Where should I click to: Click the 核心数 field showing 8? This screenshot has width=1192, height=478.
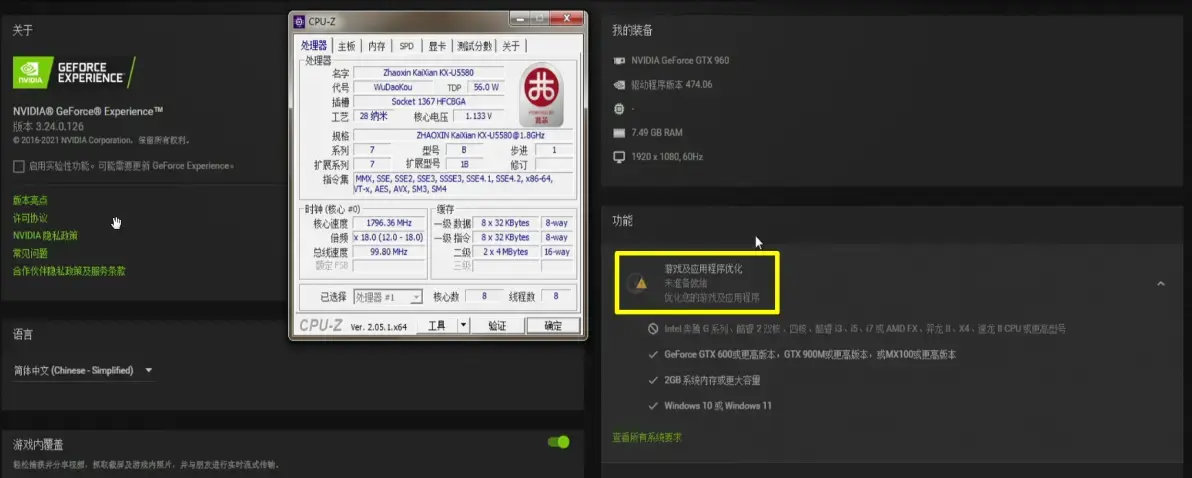point(486,297)
